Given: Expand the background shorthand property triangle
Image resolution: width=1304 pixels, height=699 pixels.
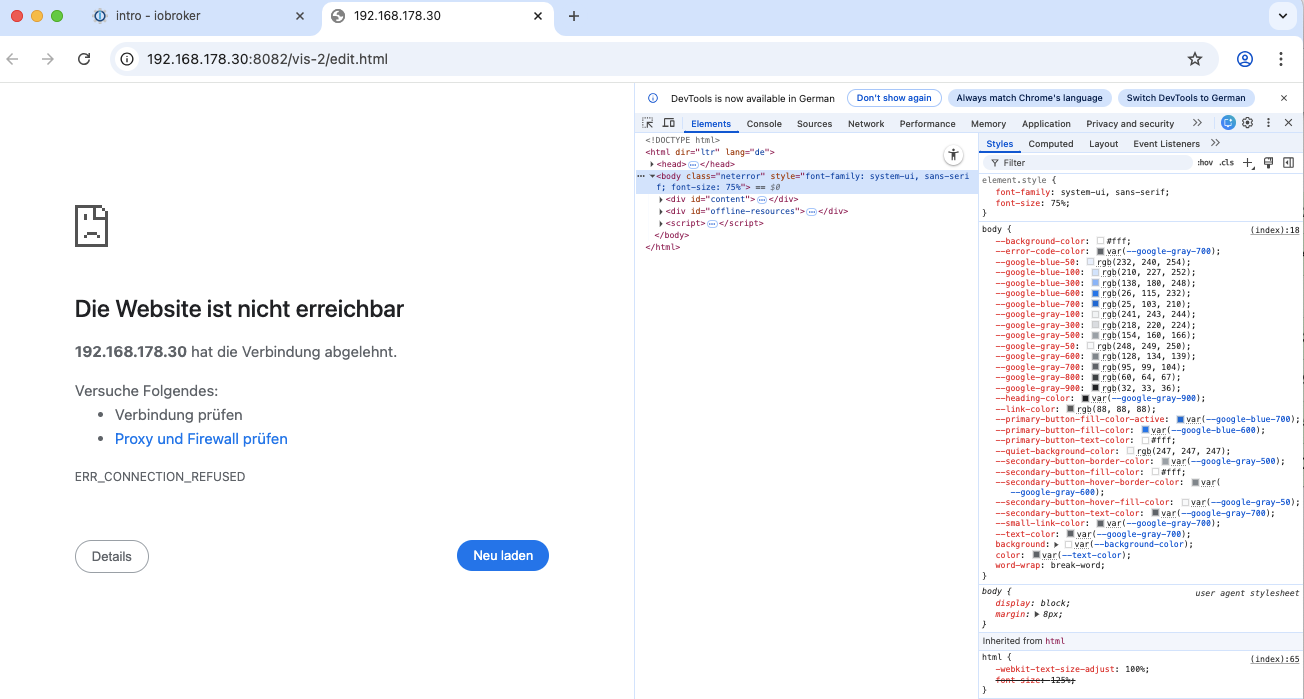Looking at the screenshot, I should [1056, 544].
